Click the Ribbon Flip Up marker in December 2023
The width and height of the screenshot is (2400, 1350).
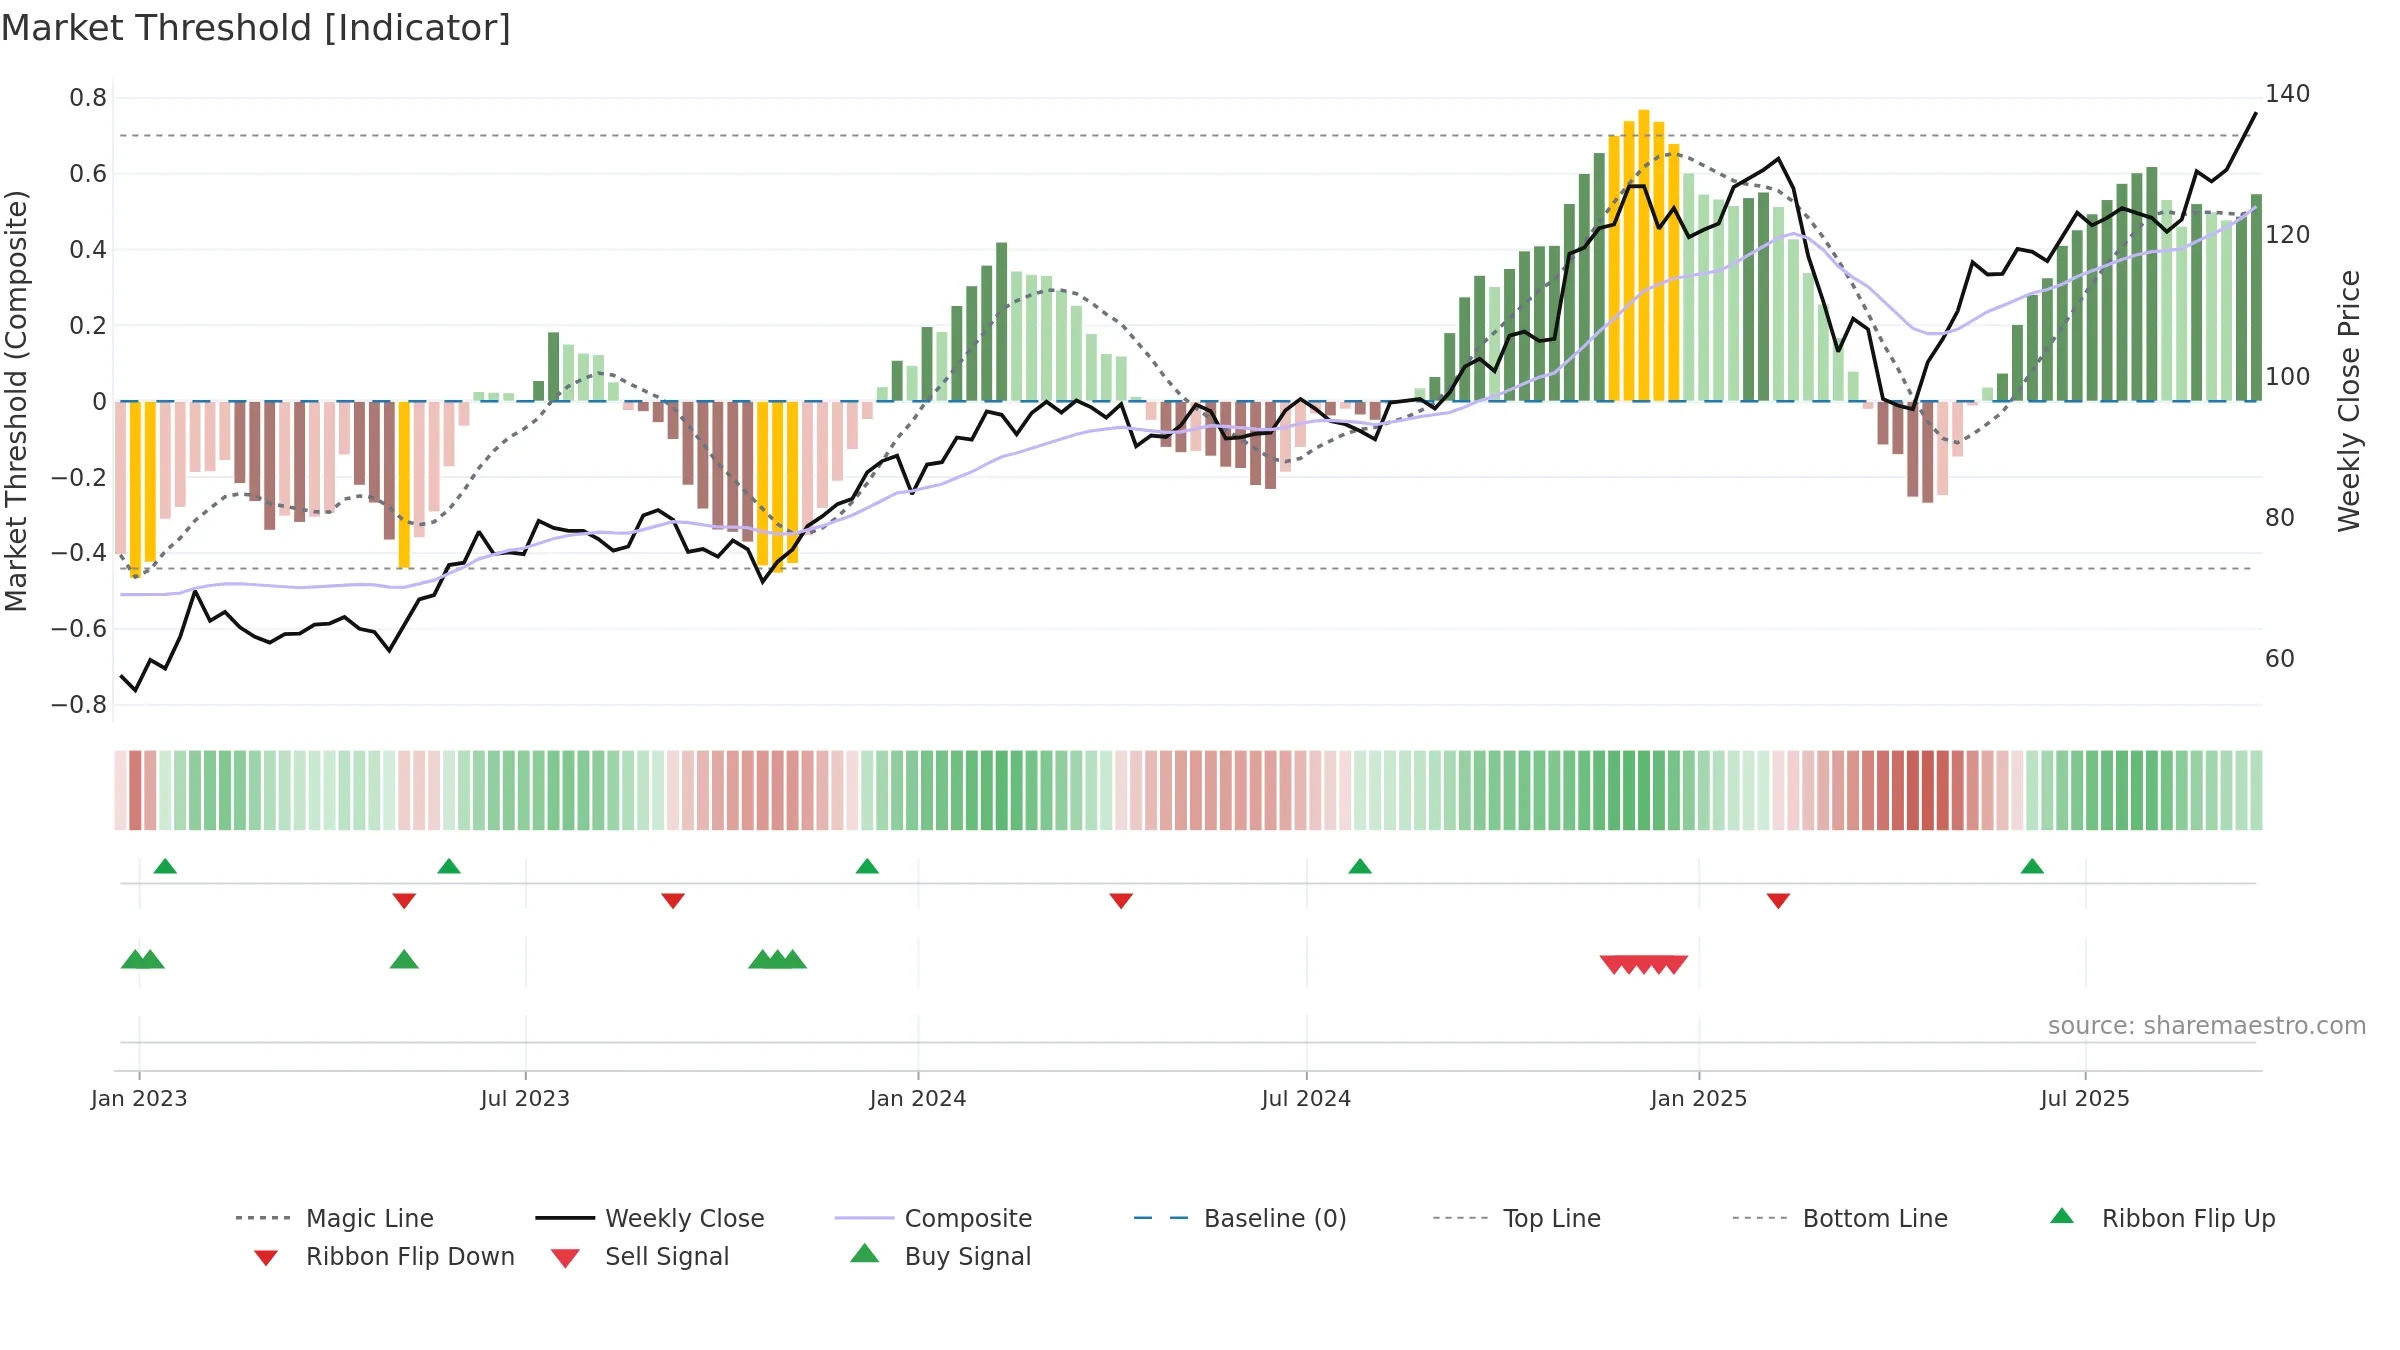[x=867, y=866]
